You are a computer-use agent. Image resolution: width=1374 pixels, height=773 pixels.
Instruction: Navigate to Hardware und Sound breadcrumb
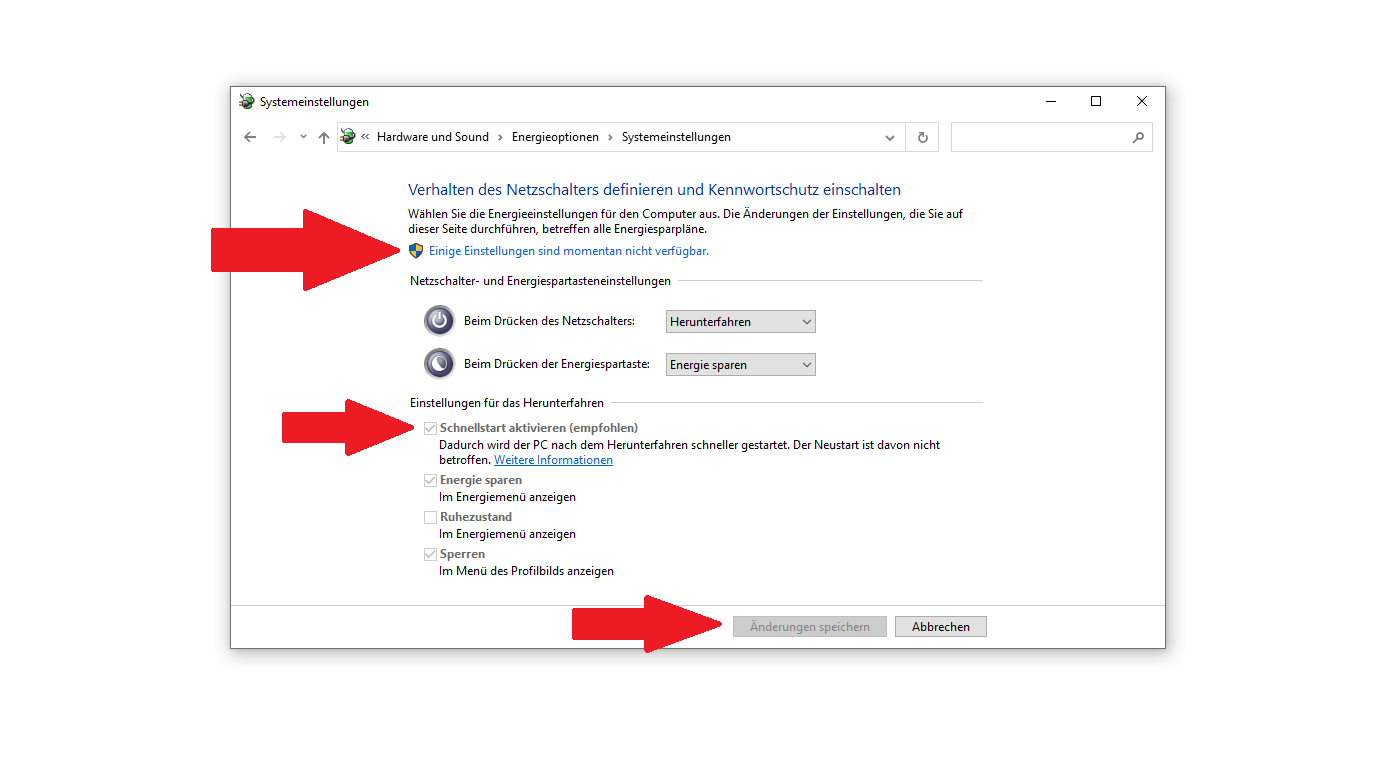pyautogui.click(x=433, y=137)
